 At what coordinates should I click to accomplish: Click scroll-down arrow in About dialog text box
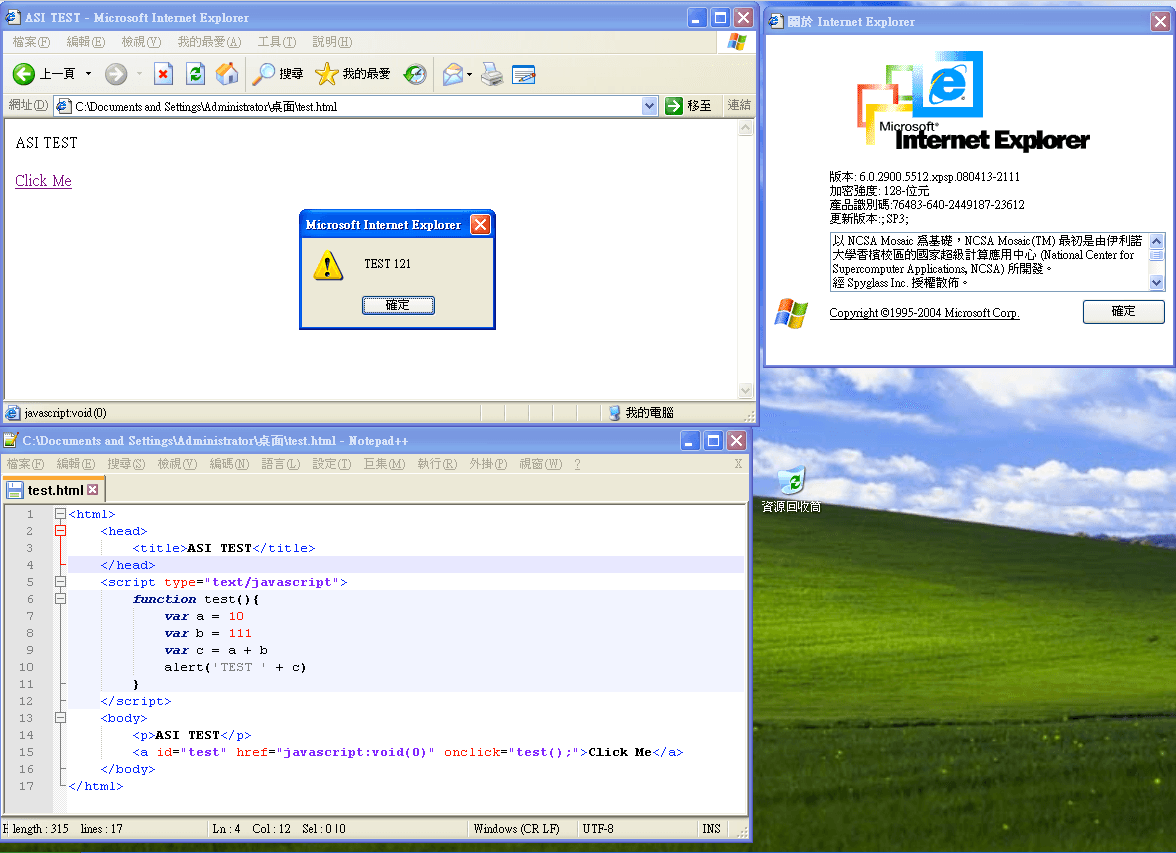coord(1156,283)
